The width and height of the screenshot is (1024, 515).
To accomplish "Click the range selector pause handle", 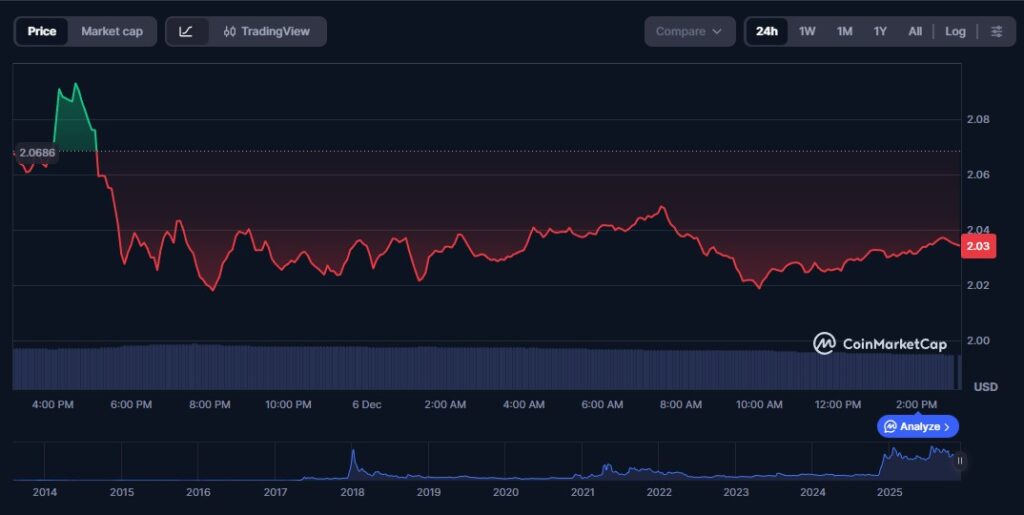I will tap(959, 461).
